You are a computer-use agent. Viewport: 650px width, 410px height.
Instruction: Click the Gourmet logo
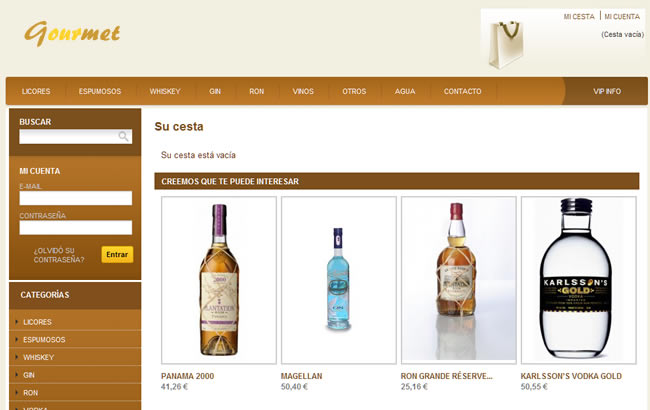[x=72, y=33]
